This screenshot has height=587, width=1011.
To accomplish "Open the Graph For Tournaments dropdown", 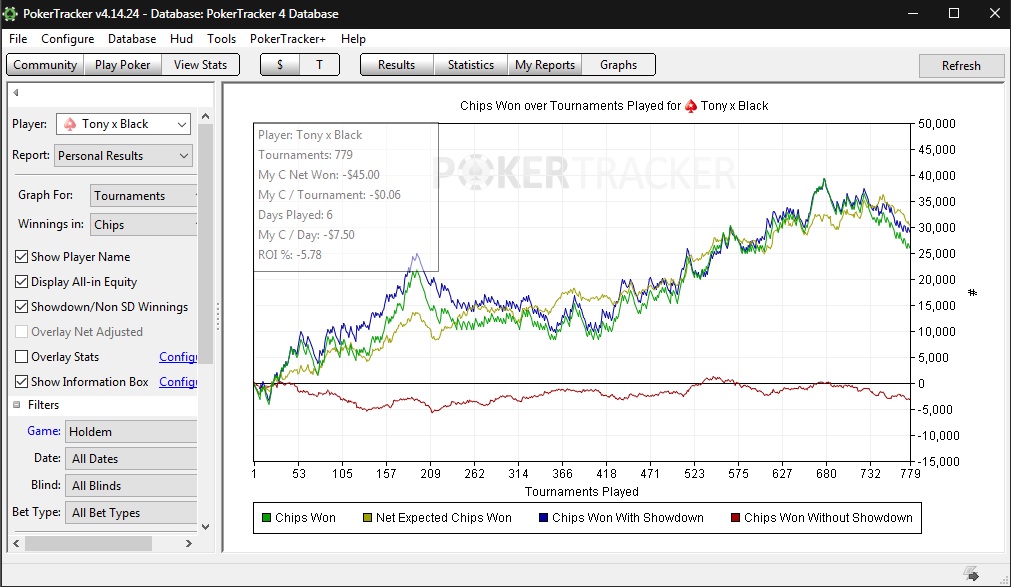I will click(x=143, y=195).
